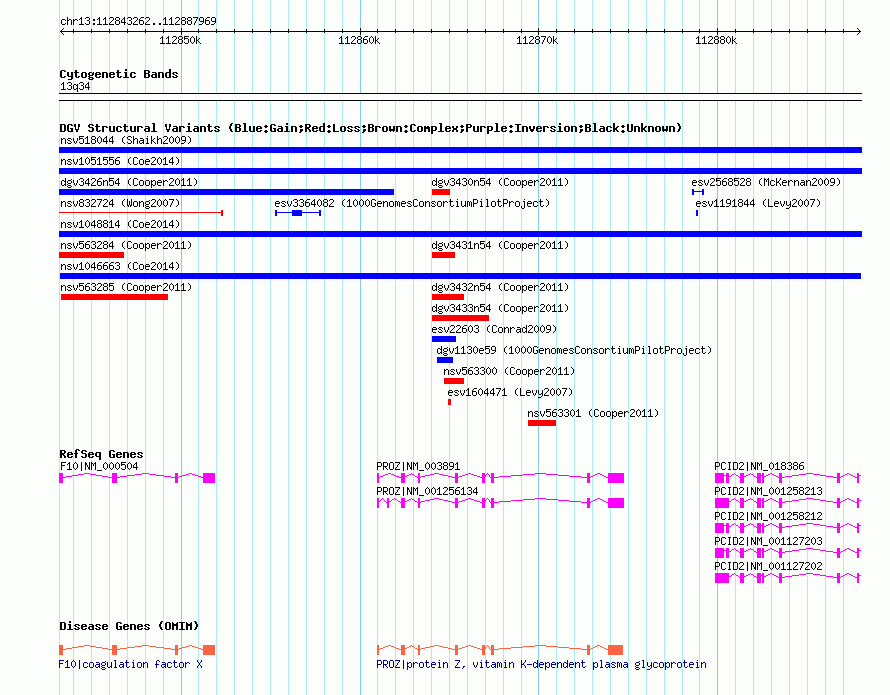Click the blue bar under esv22603

[444, 339]
